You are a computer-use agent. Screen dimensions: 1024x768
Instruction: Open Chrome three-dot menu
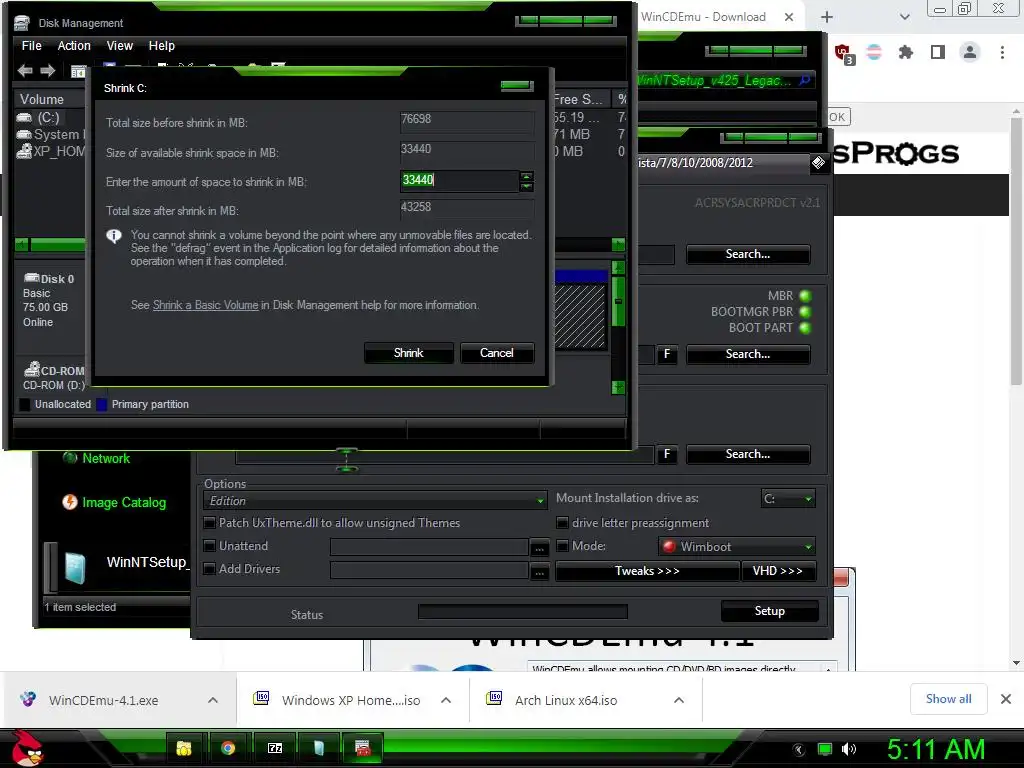[x=1002, y=52]
